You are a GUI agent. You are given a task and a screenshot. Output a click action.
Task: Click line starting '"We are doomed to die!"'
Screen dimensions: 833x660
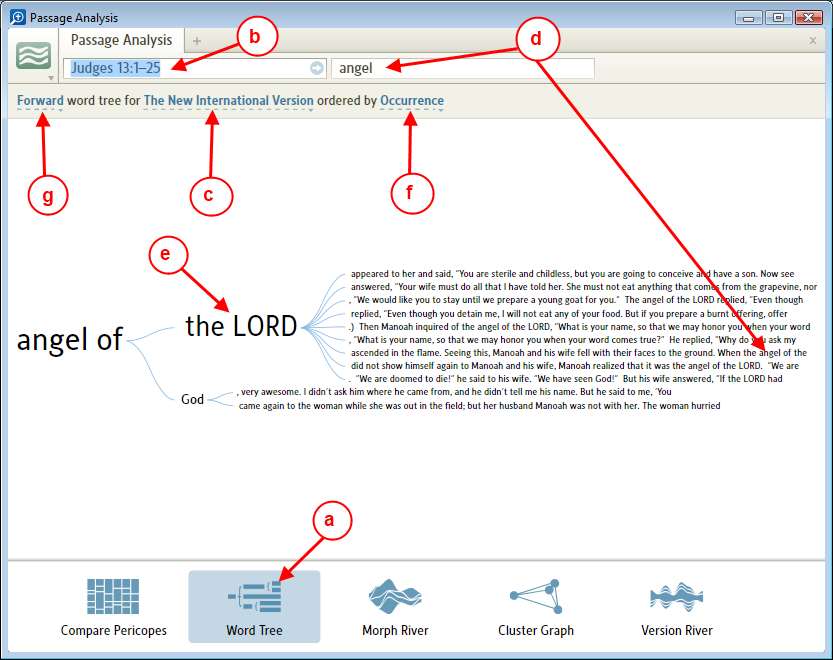[x=565, y=379]
